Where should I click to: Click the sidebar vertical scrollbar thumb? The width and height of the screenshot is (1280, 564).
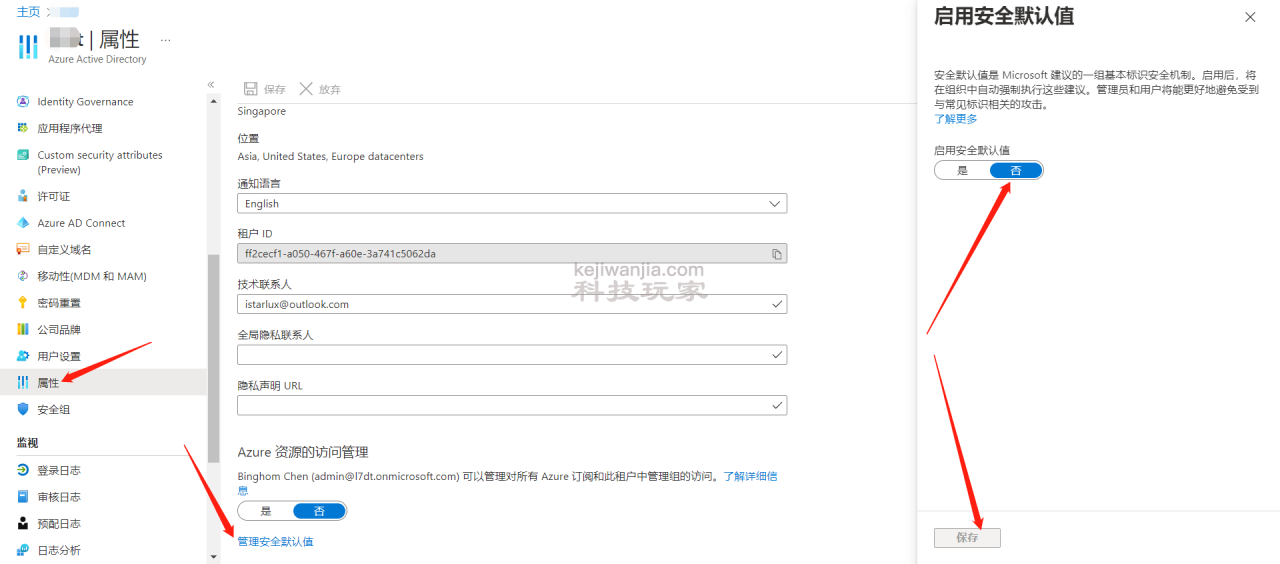click(213, 358)
